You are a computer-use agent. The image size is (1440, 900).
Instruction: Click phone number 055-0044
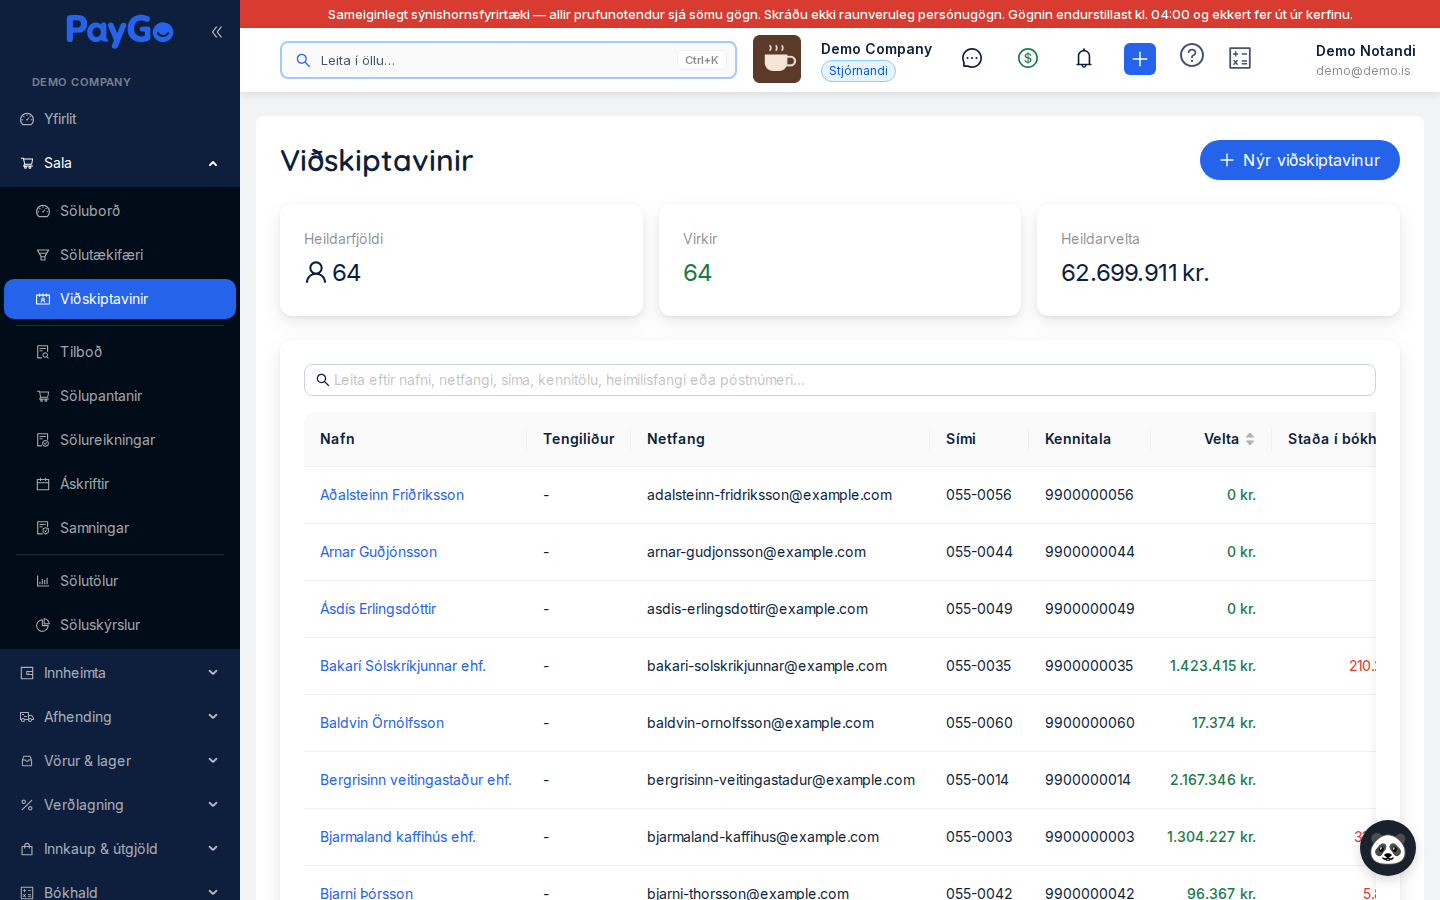point(979,552)
